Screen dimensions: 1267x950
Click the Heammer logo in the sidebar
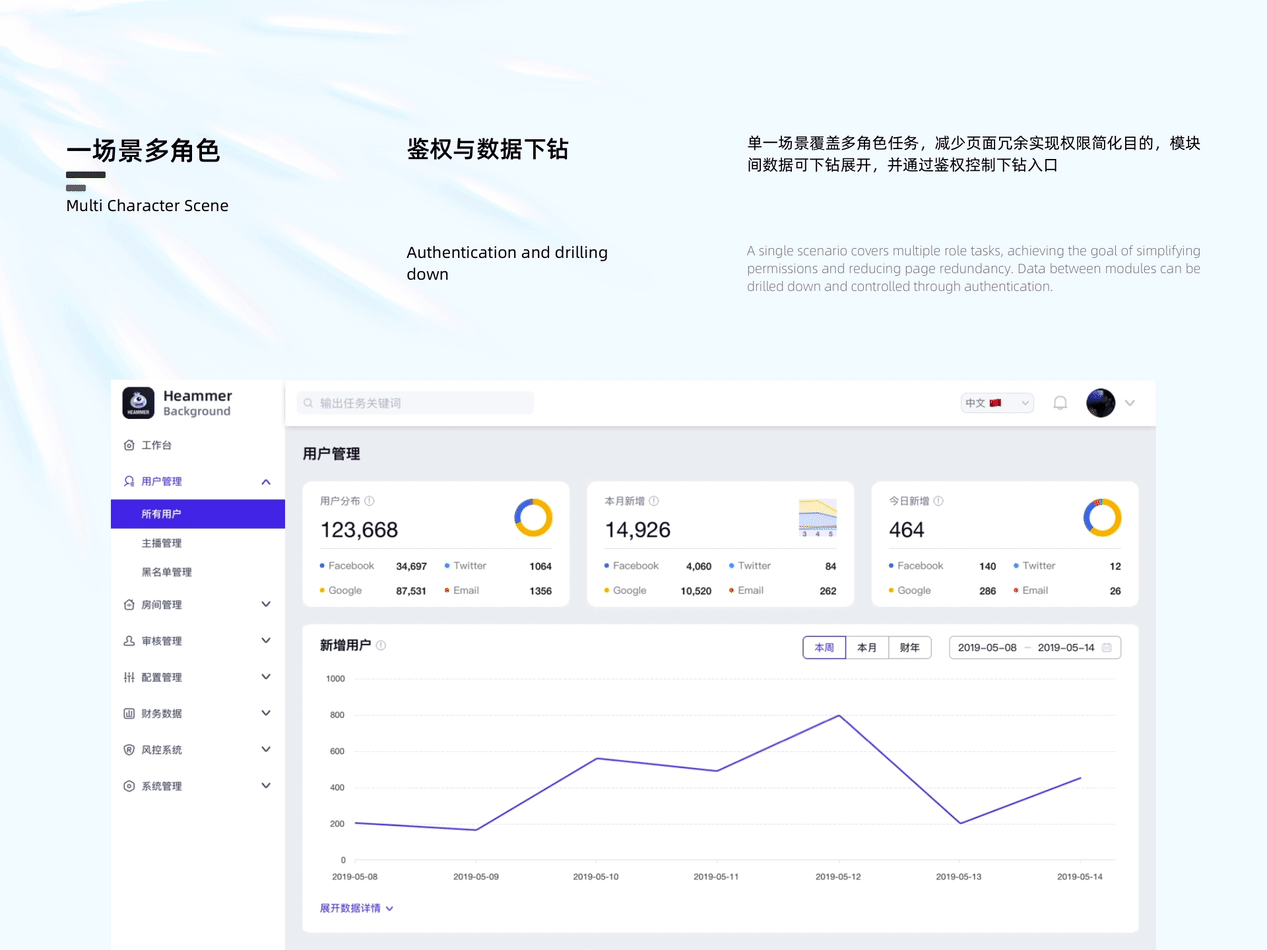tap(137, 402)
